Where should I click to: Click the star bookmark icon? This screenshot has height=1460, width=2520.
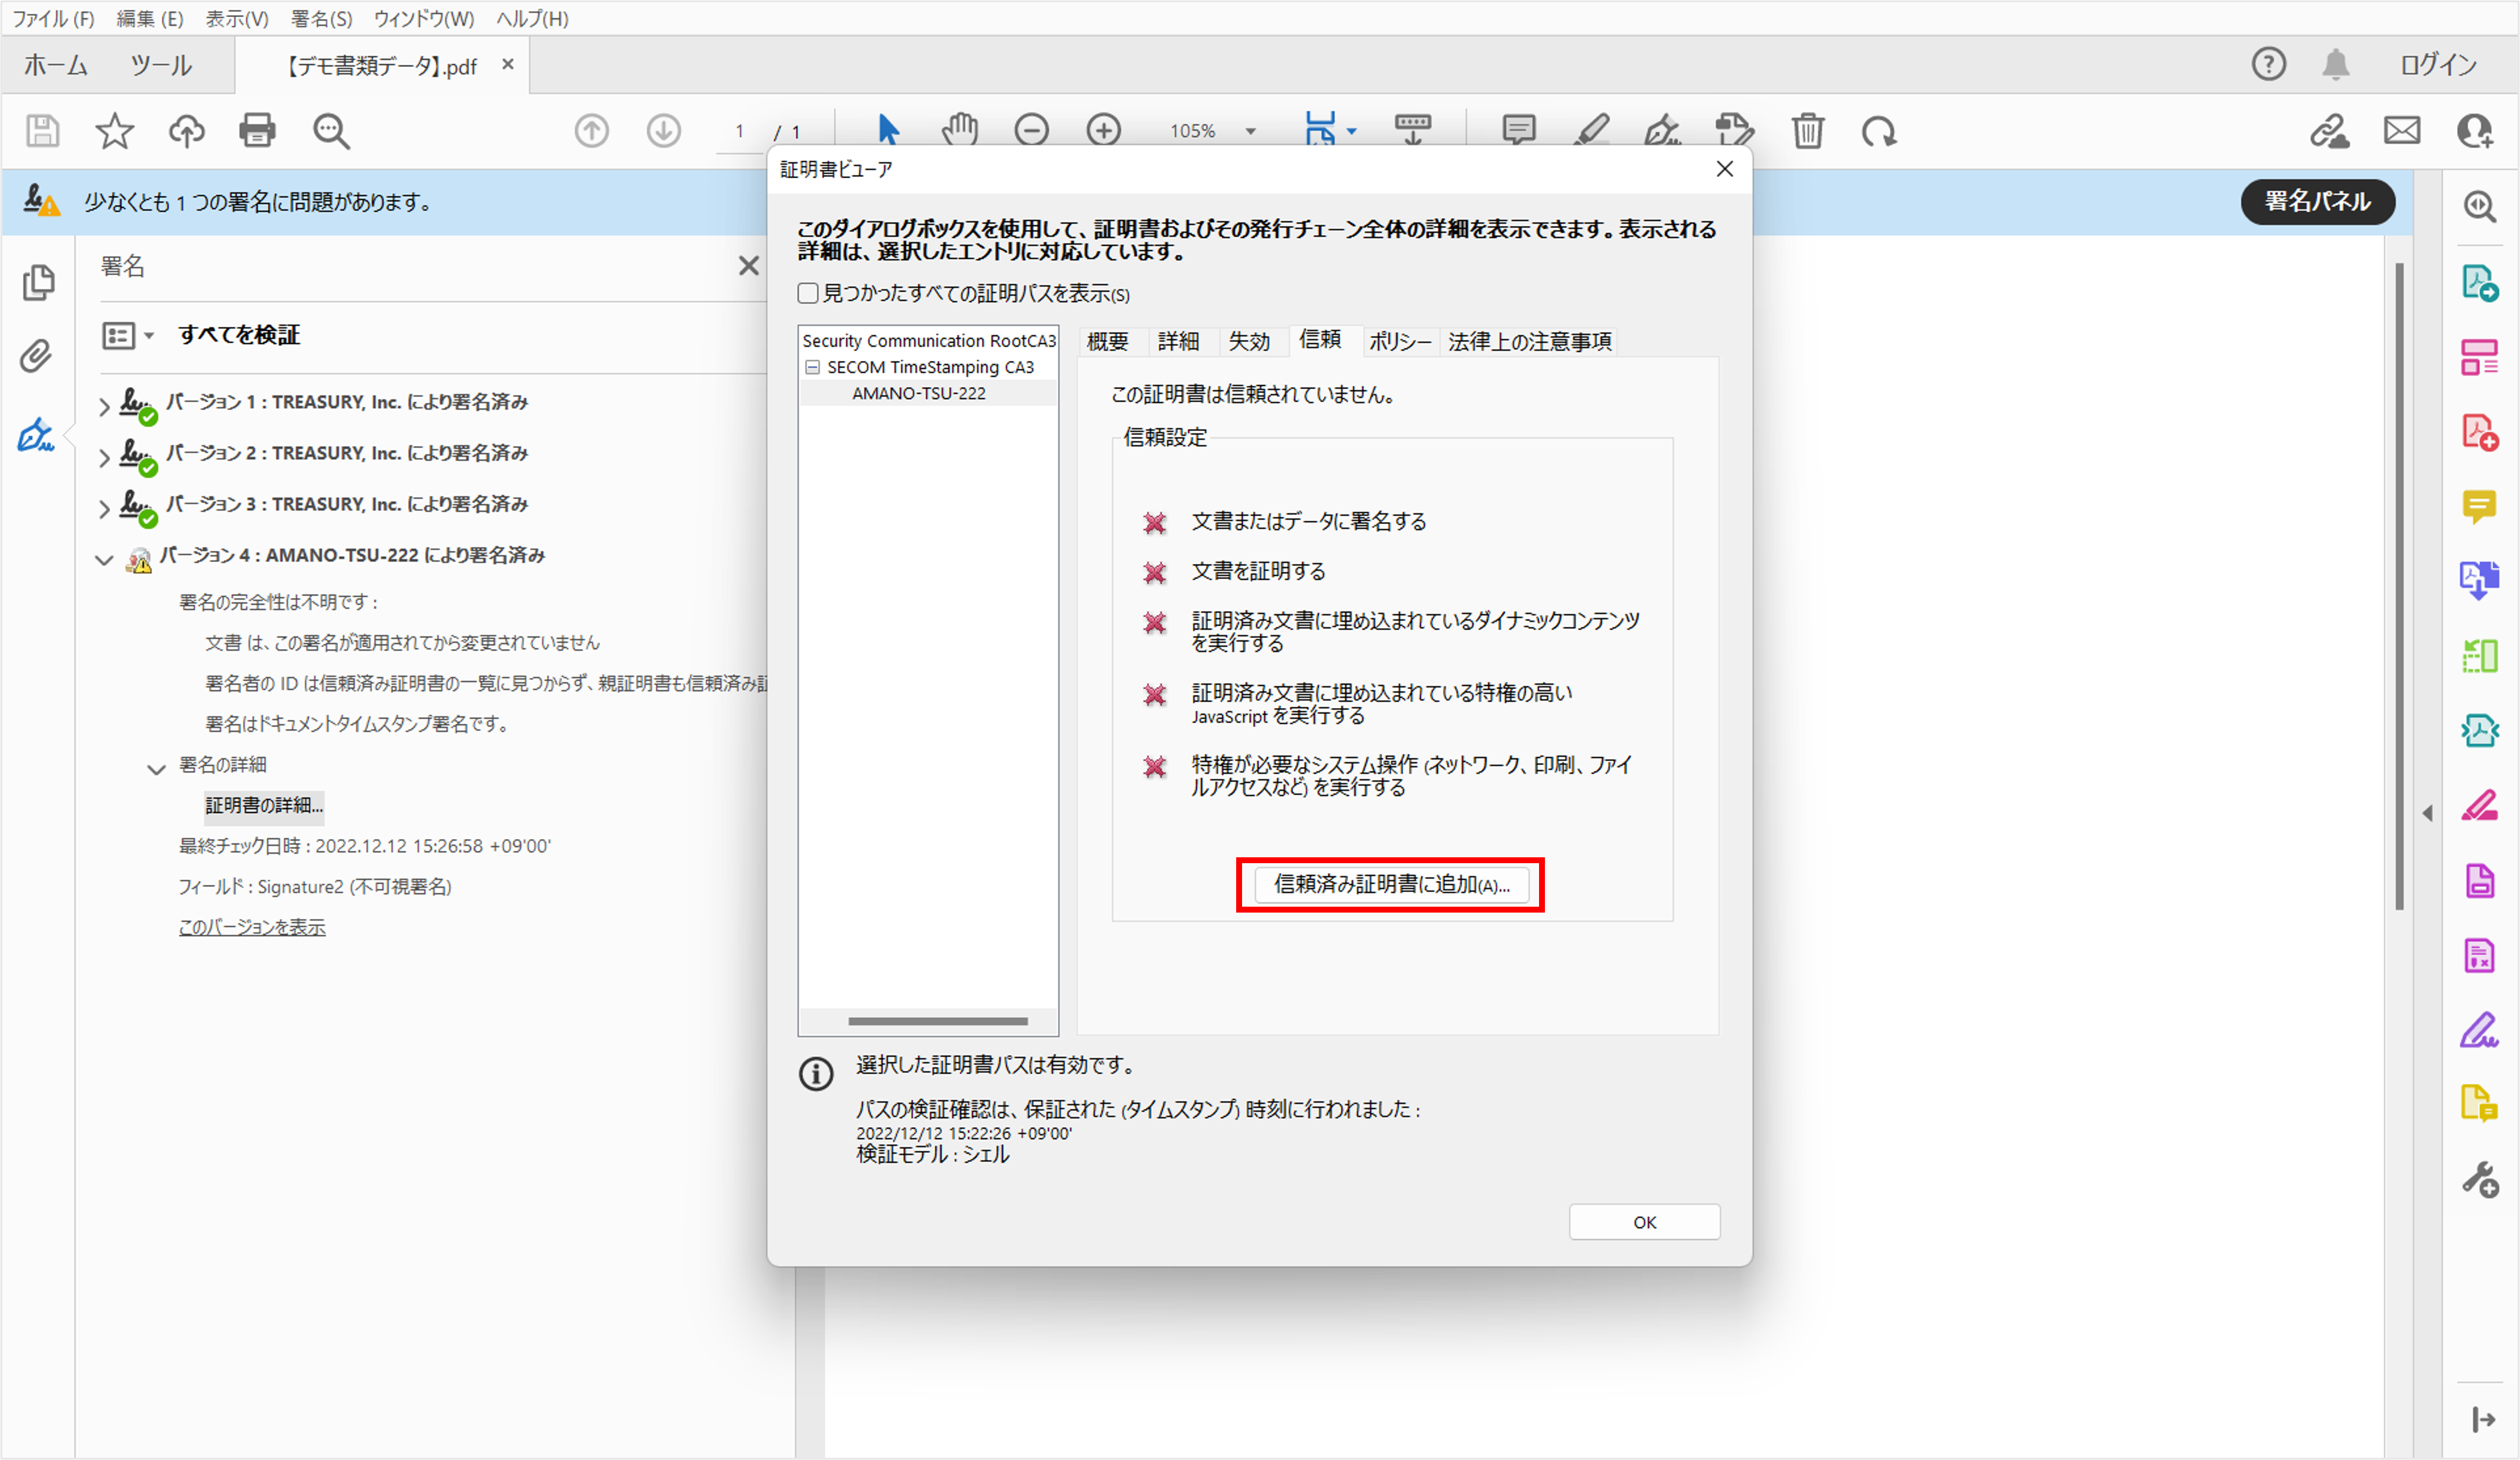[x=114, y=131]
